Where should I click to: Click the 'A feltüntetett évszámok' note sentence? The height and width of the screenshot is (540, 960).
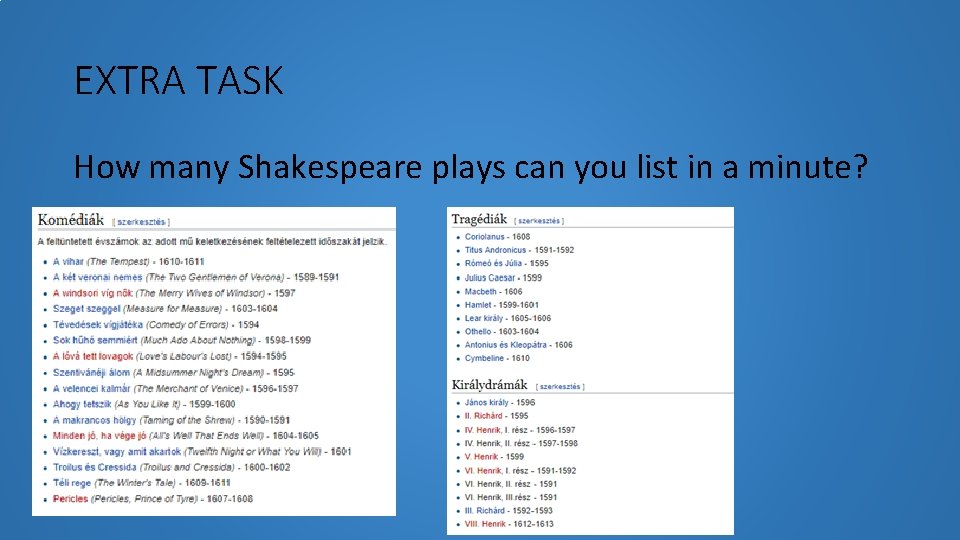(x=212, y=241)
